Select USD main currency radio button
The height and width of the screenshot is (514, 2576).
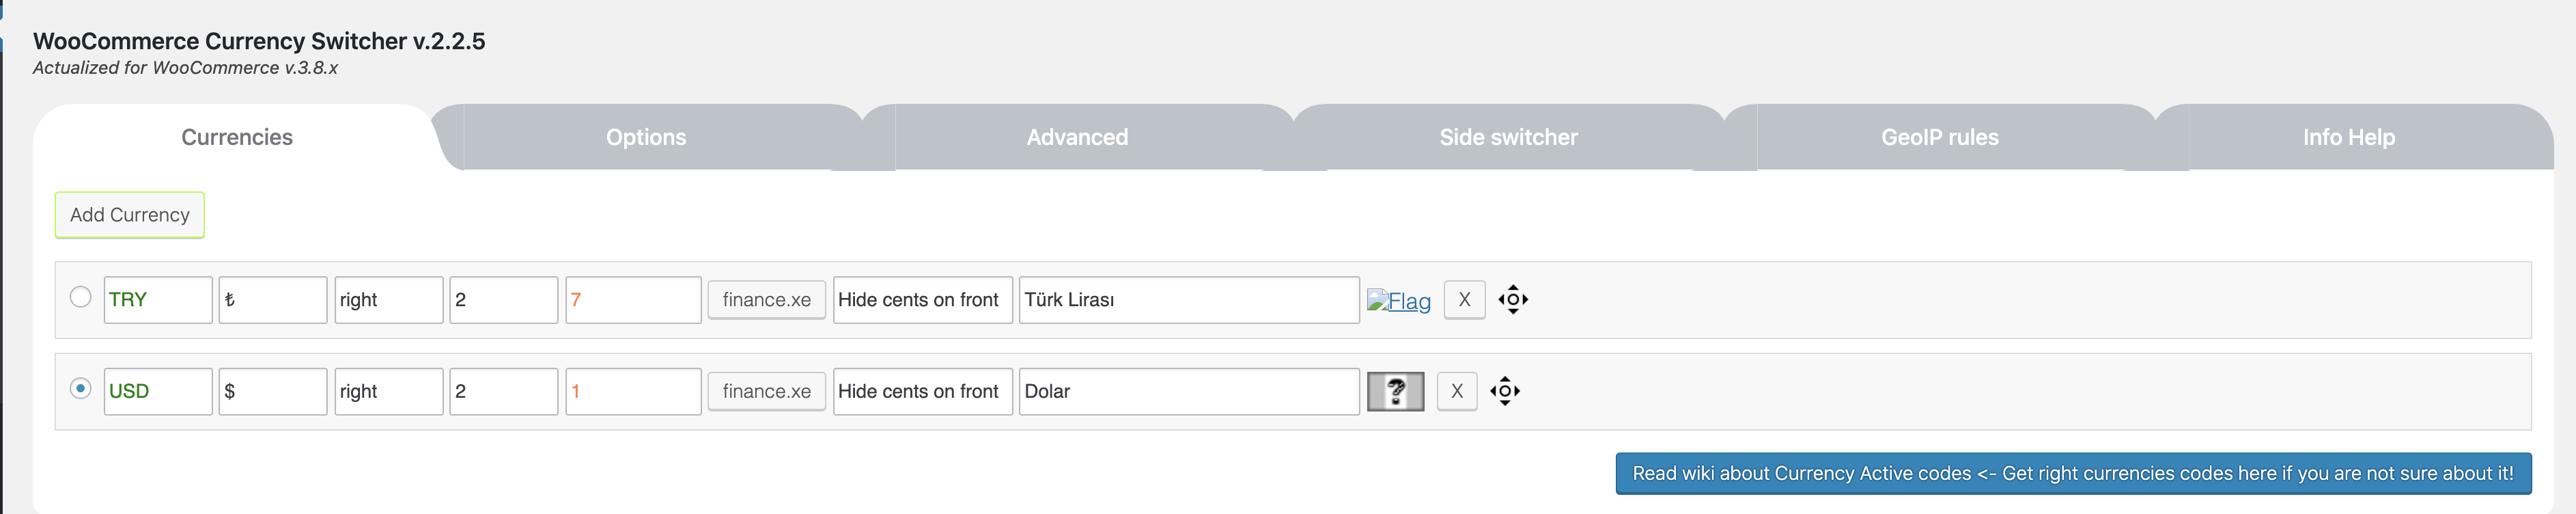(x=81, y=388)
